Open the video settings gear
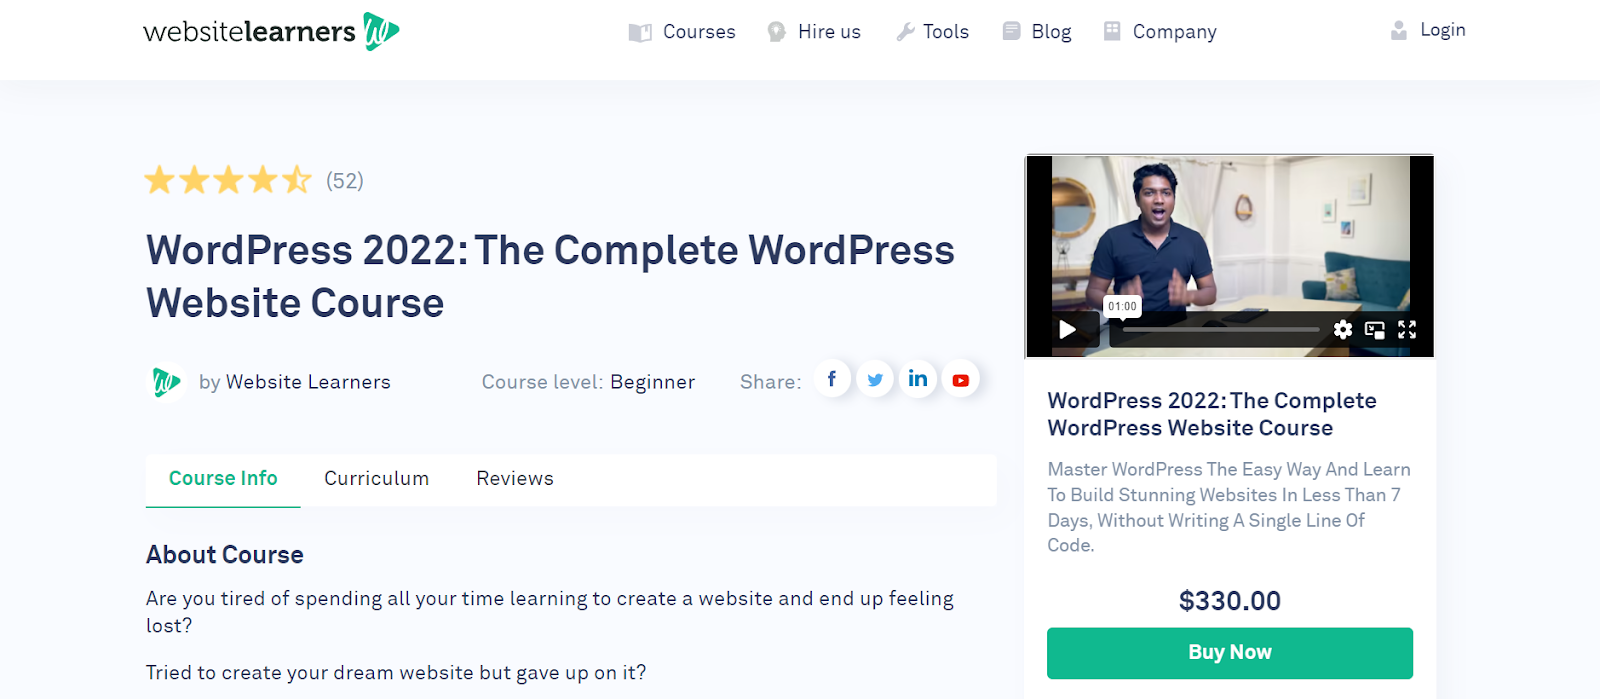This screenshot has height=699, width=1600. (x=1343, y=329)
